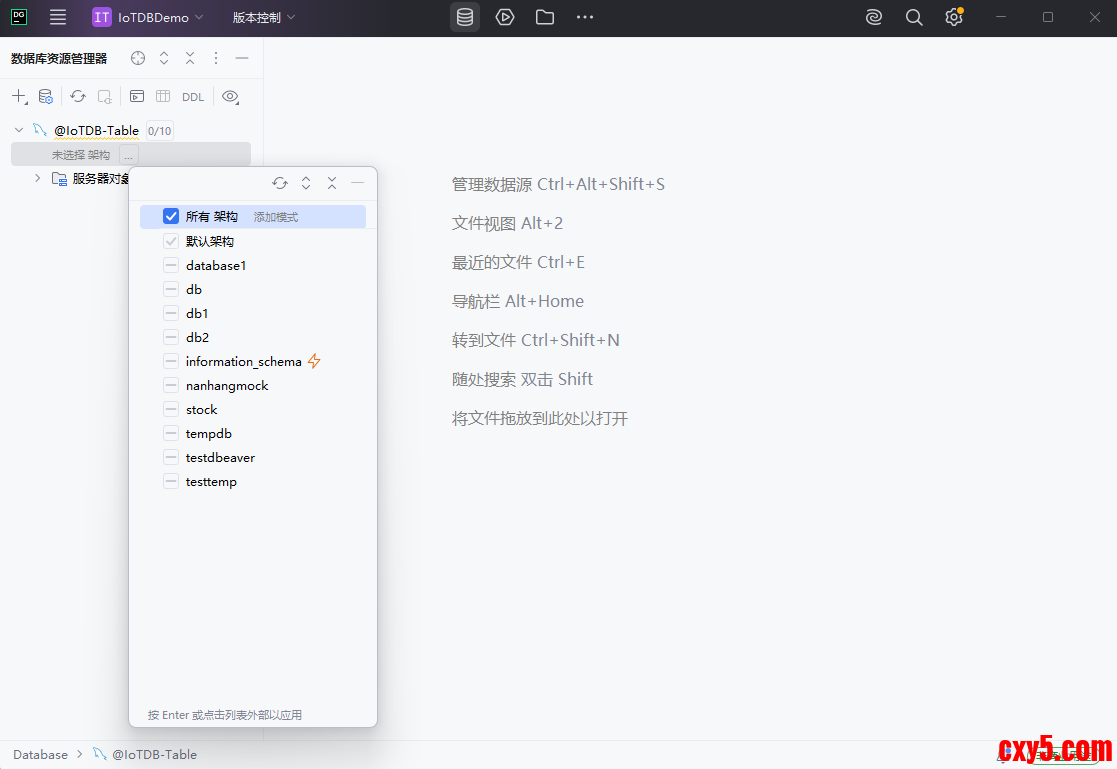Check the database1 schema checkbox
This screenshot has height=769, width=1117.
171,265
